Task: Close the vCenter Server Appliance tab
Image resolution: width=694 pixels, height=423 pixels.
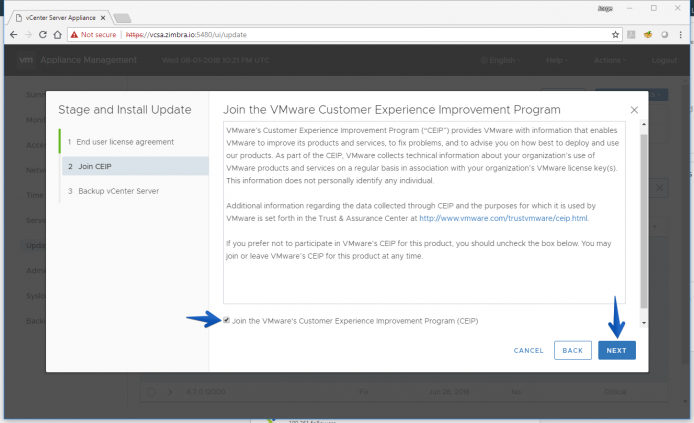Action: (103, 18)
